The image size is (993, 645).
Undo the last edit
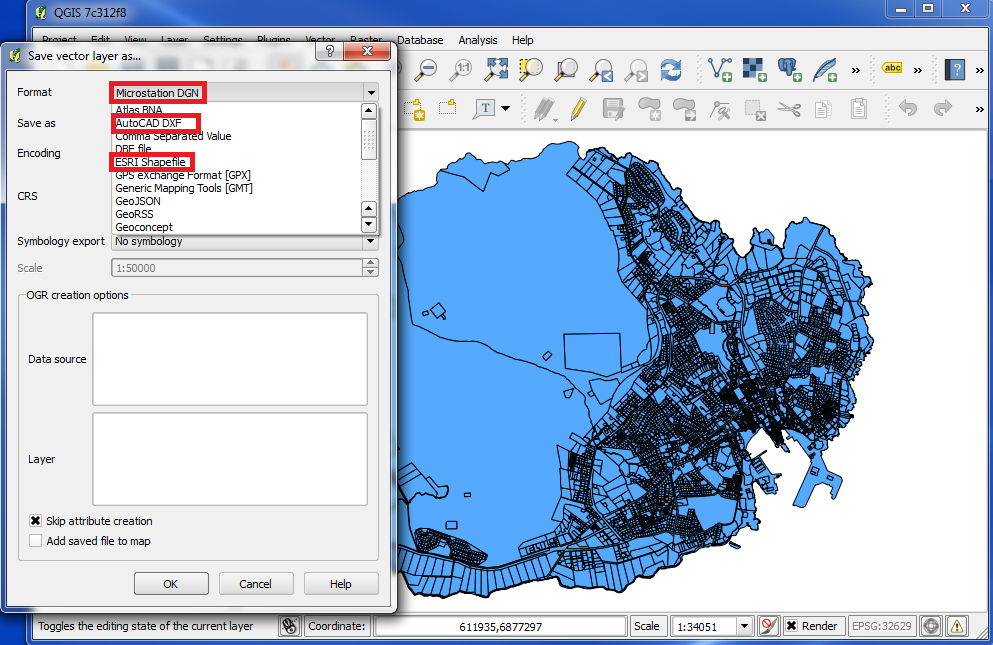point(908,108)
